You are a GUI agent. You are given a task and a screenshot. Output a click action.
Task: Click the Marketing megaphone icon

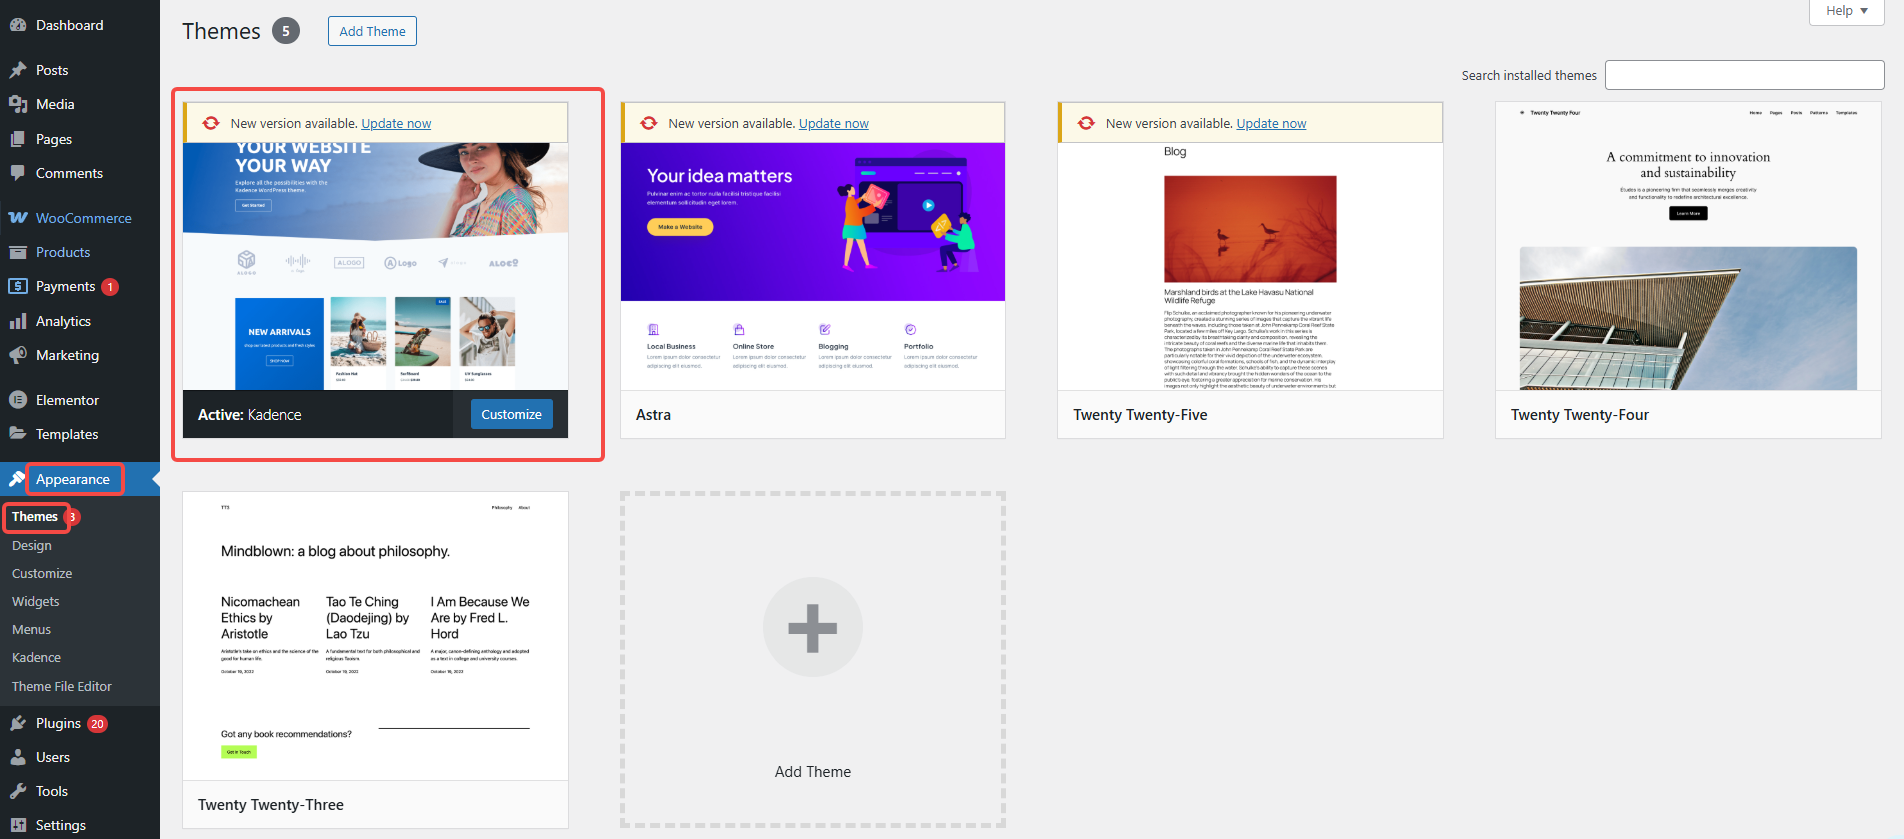(18, 355)
